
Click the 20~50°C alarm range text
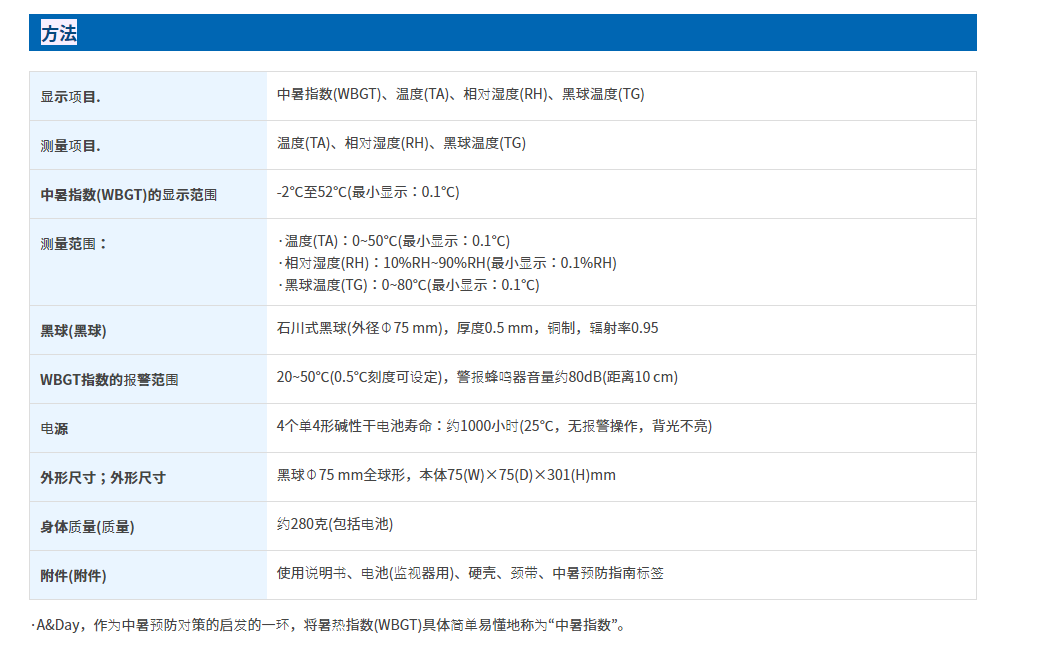point(477,377)
